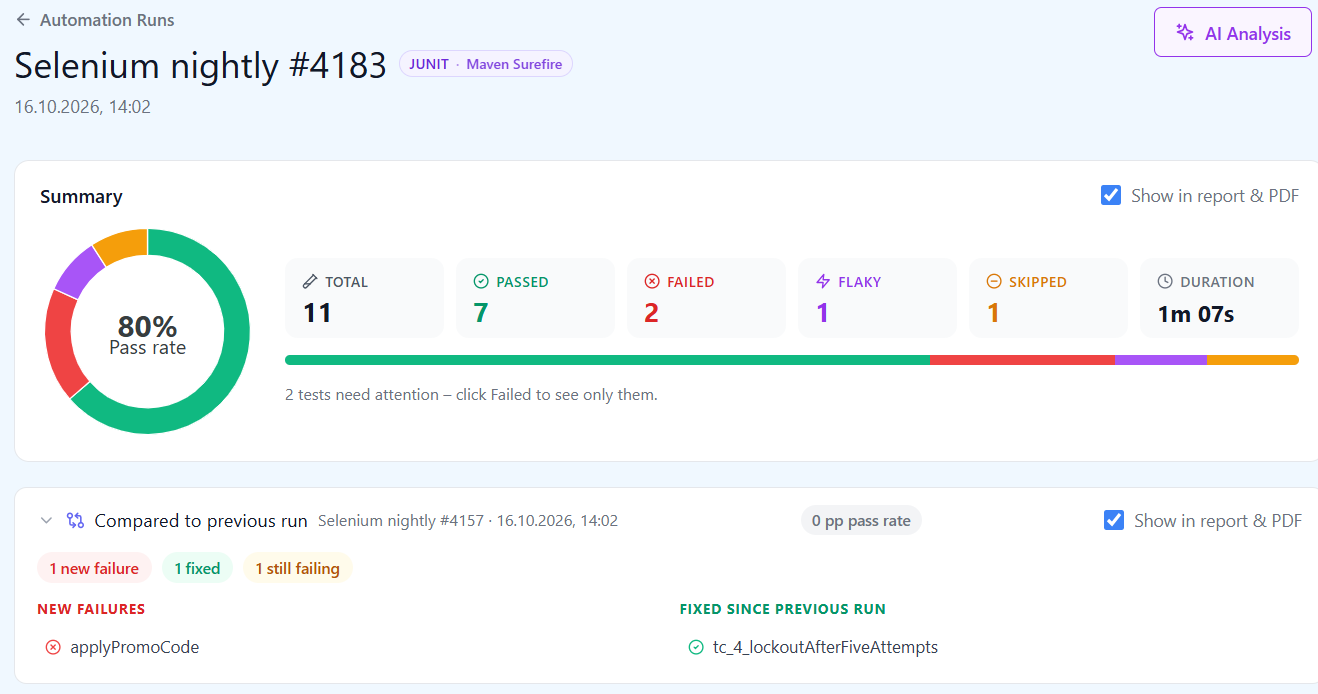Image resolution: width=1318 pixels, height=694 pixels.
Task: Filter by the FLAKY 1 card
Action: coord(877,298)
